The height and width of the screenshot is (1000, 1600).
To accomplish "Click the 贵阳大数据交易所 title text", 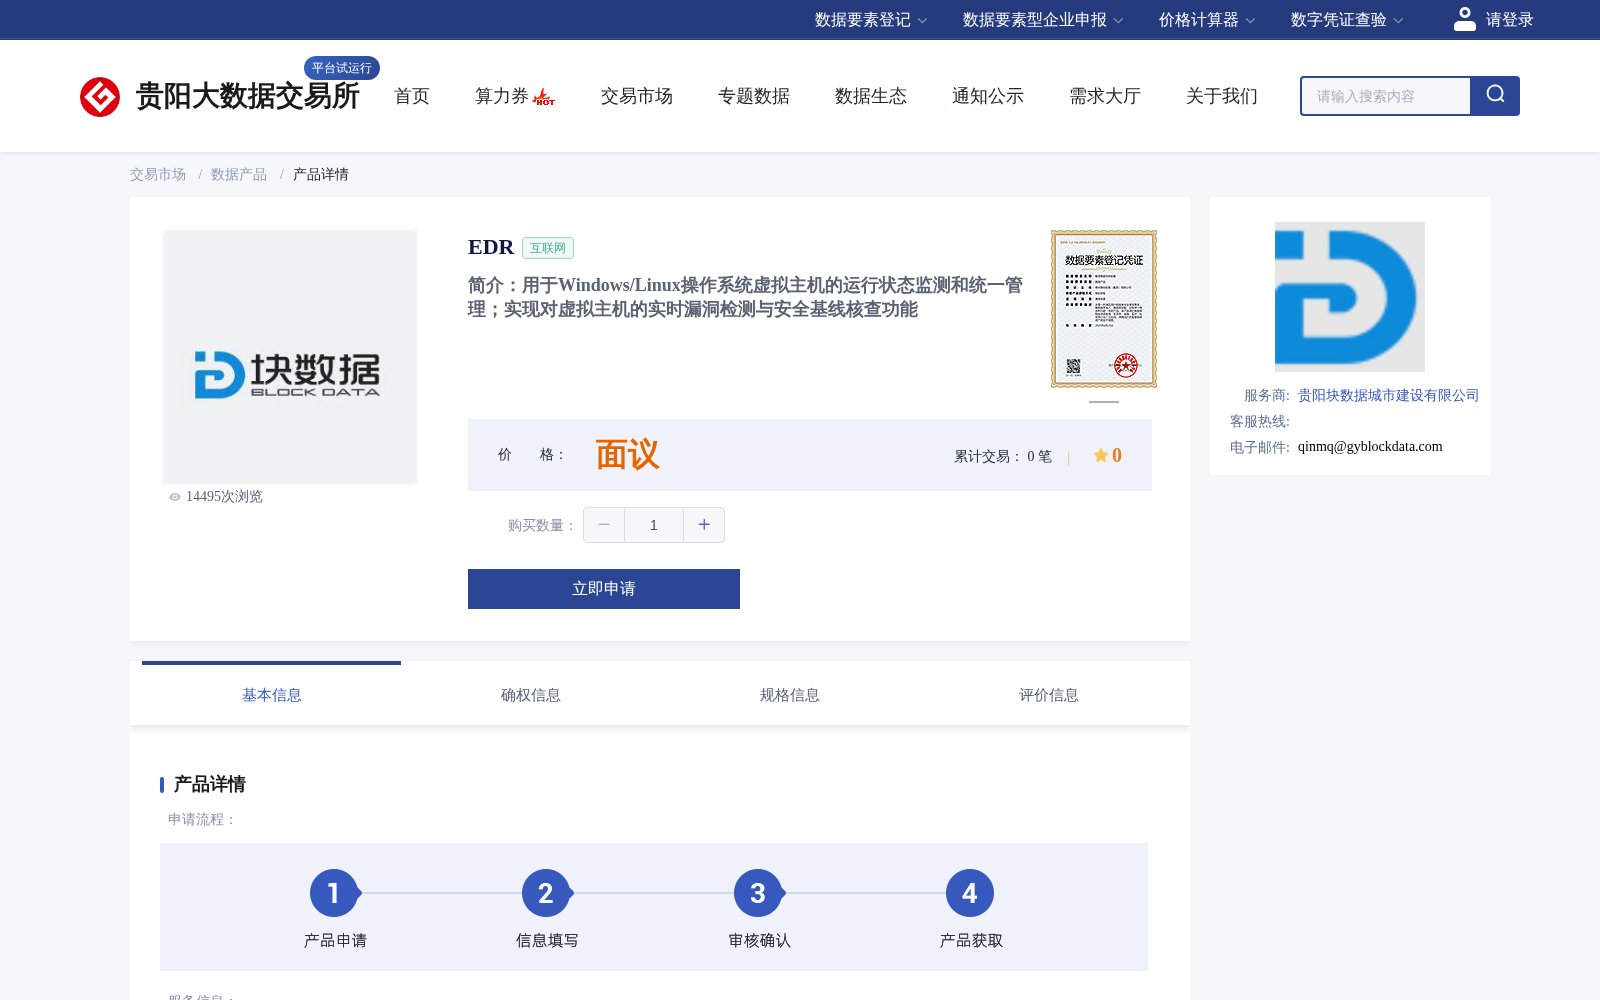I will 247,96.
